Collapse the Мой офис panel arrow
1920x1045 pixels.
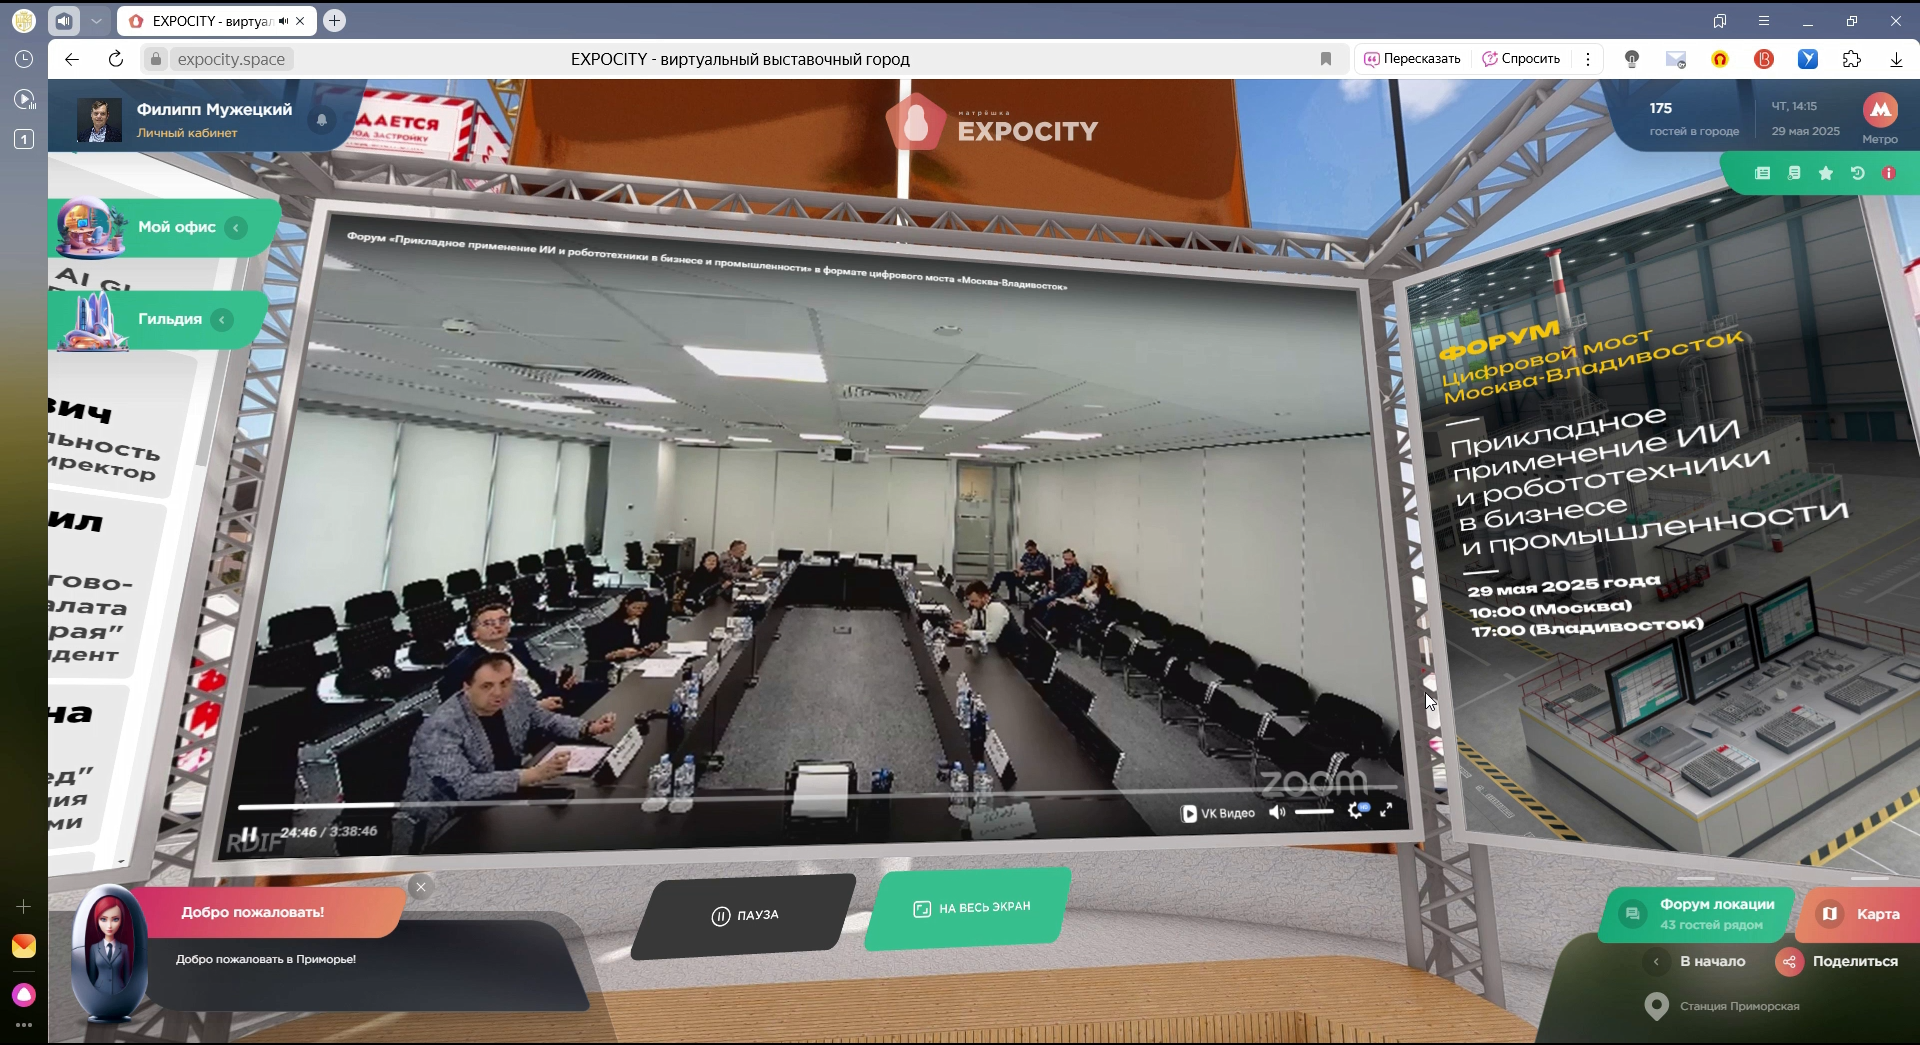[236, 228]
